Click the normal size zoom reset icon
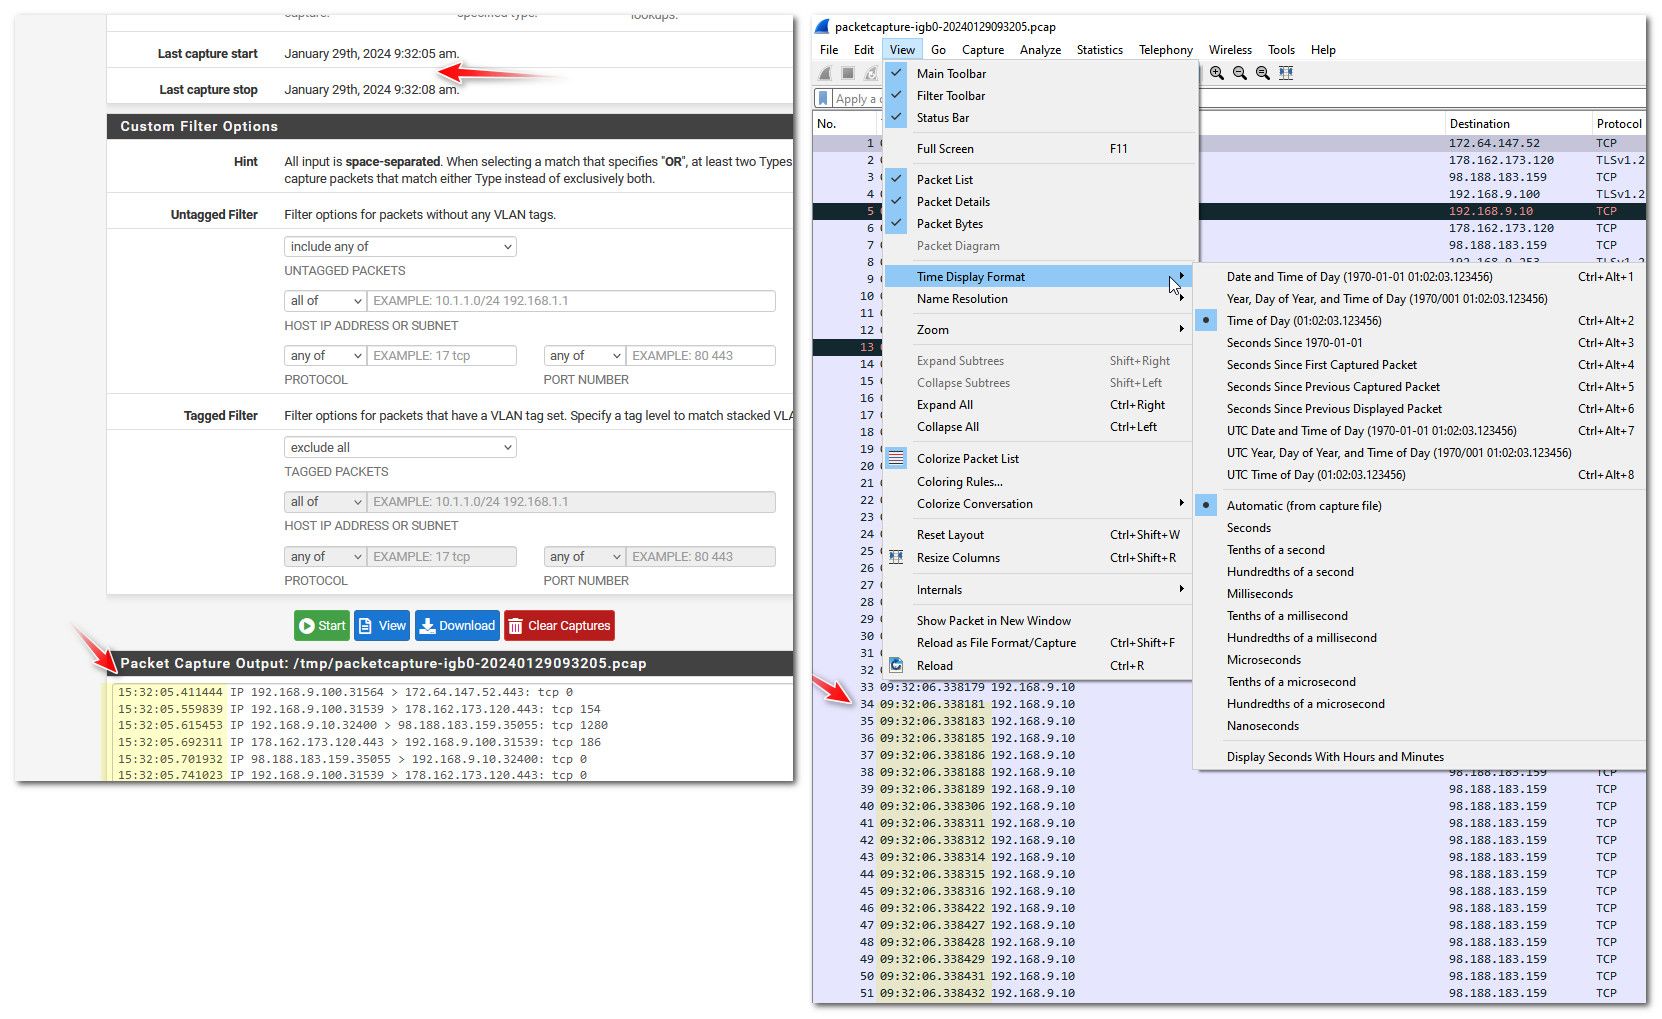The height and width of the screenshot is (1019, 1662). coord(1263,73)
